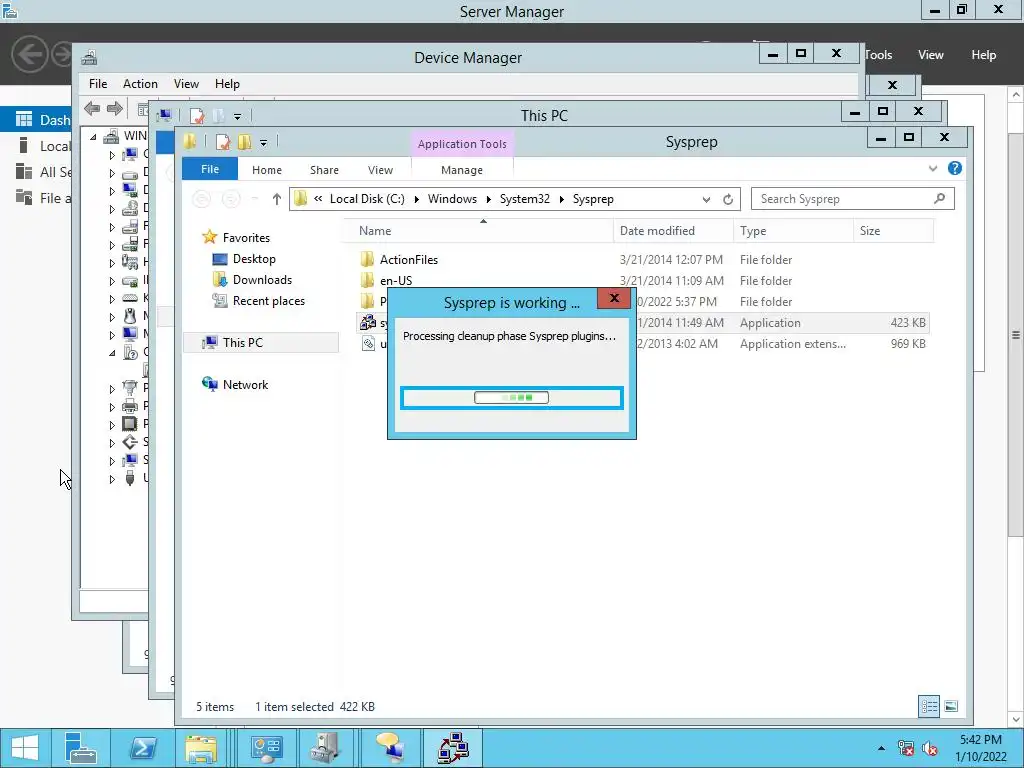The width and height of the screenshot is (1024, 768).
Task: Open Server Manager View menu
Action: tap(931, 55)
